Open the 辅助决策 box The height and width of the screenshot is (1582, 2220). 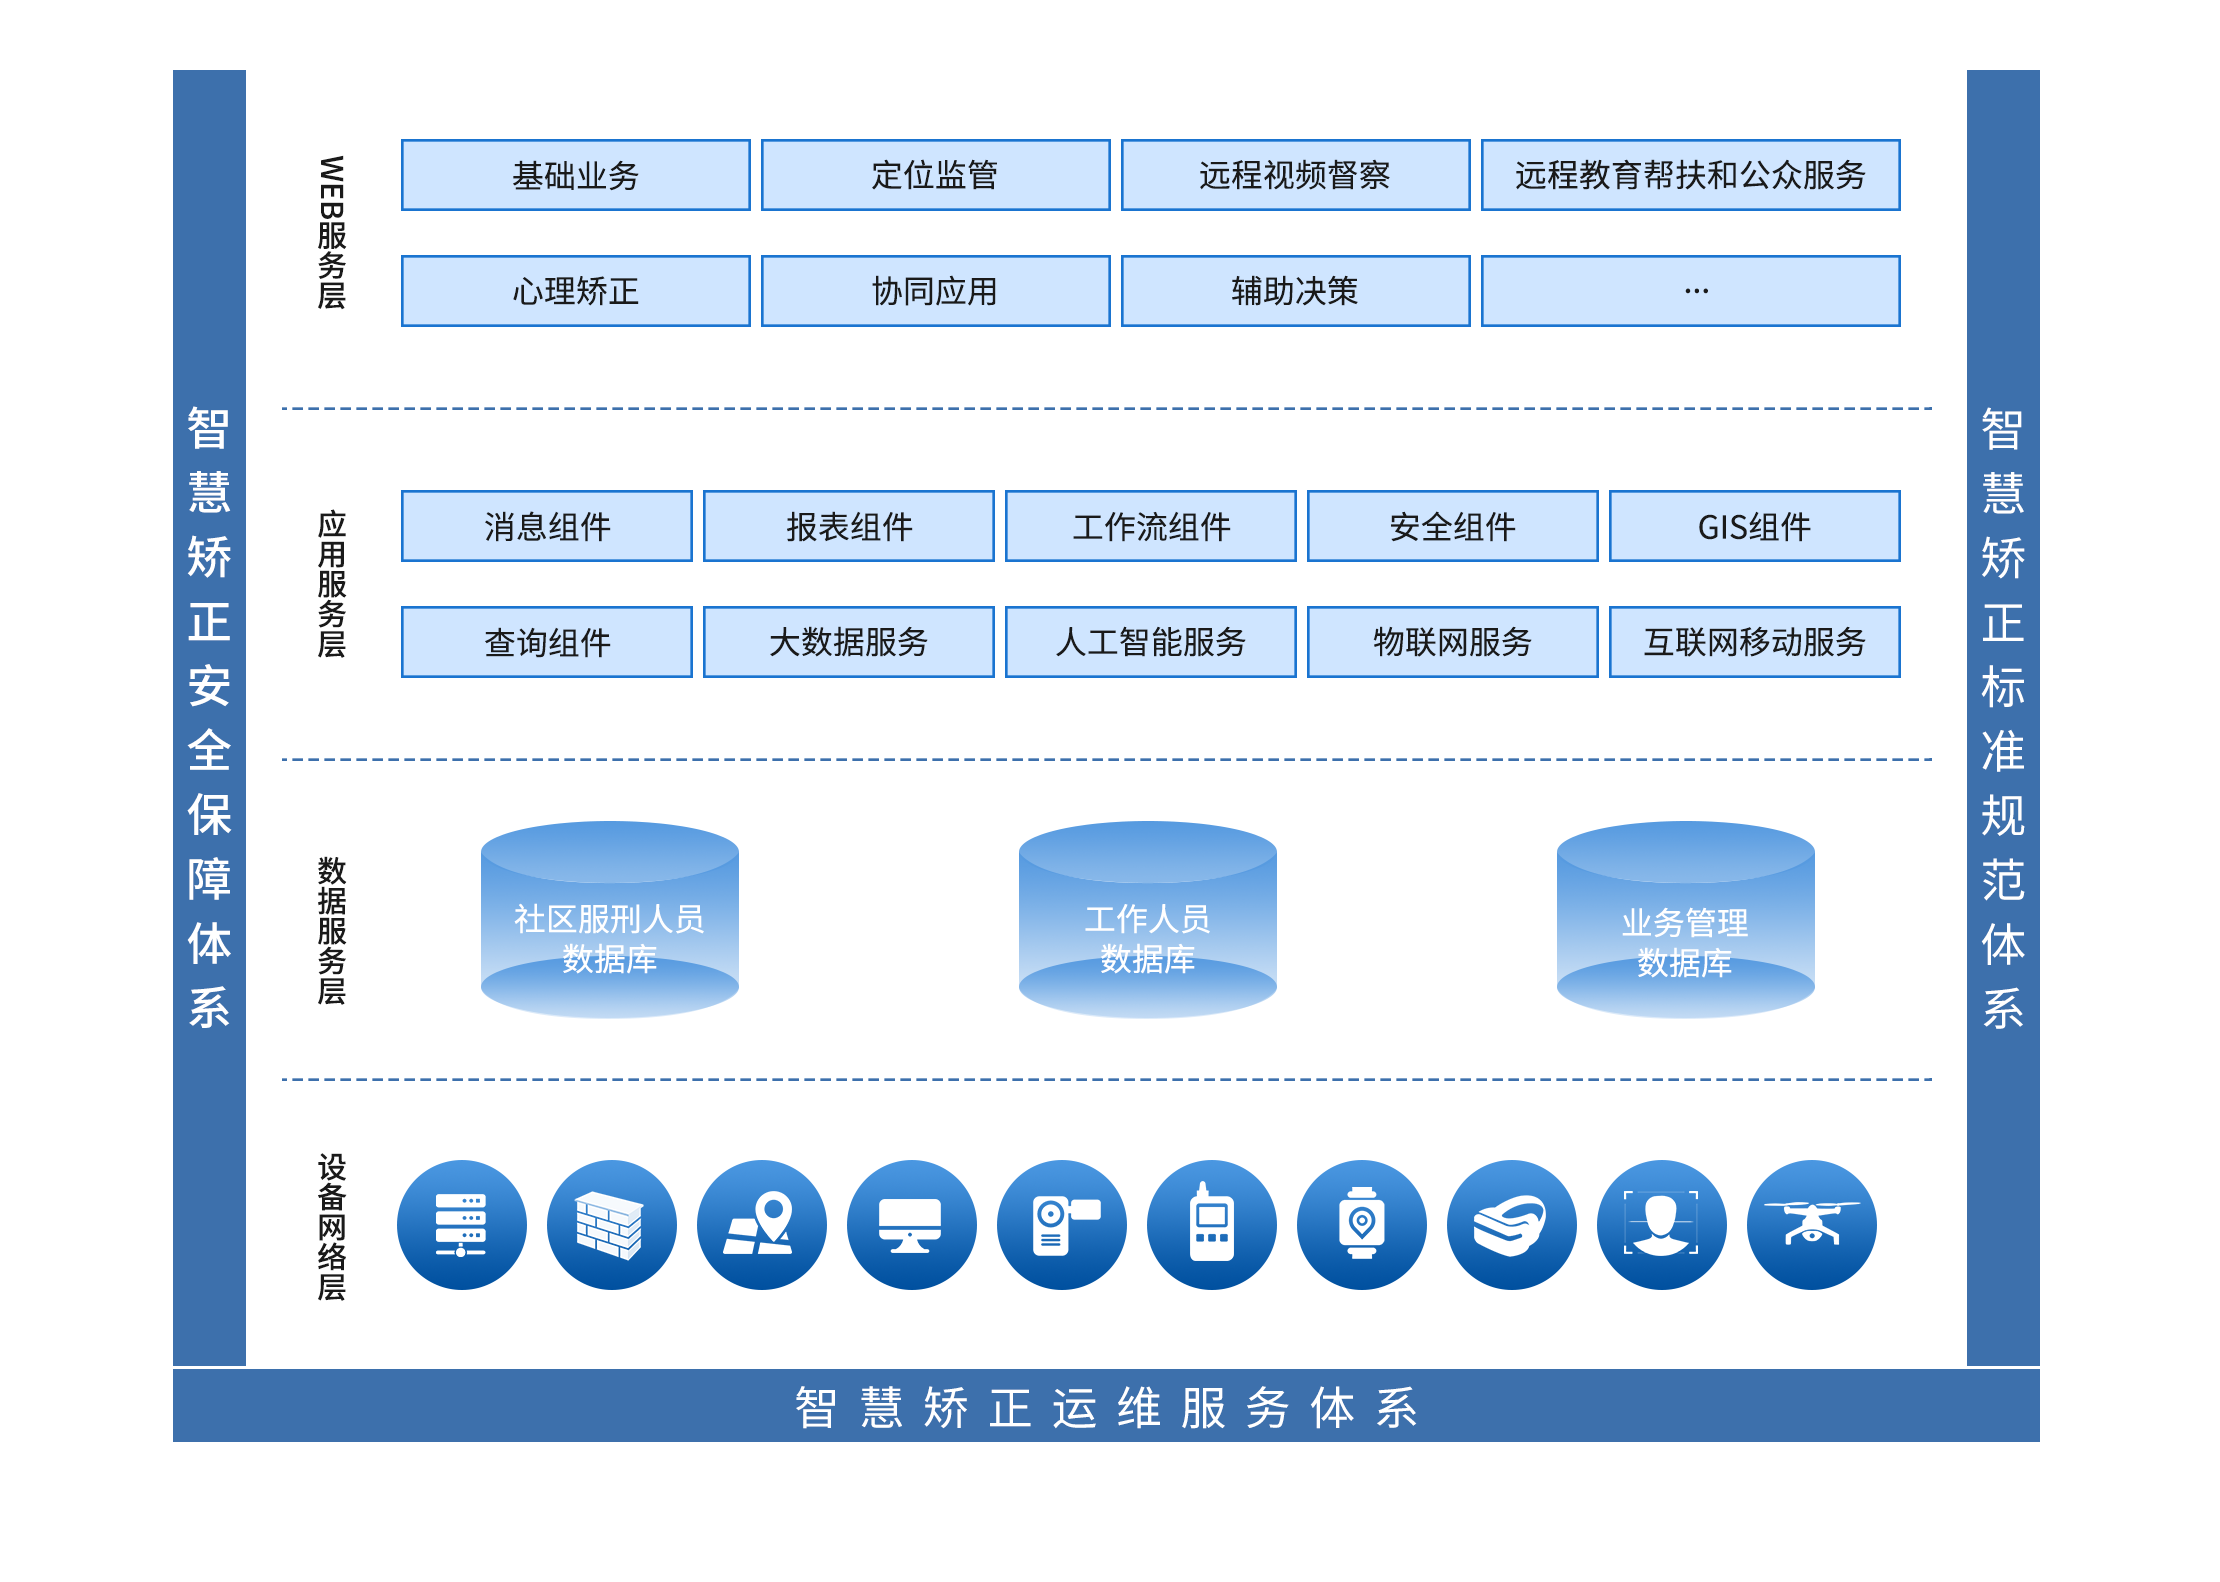1296,291
